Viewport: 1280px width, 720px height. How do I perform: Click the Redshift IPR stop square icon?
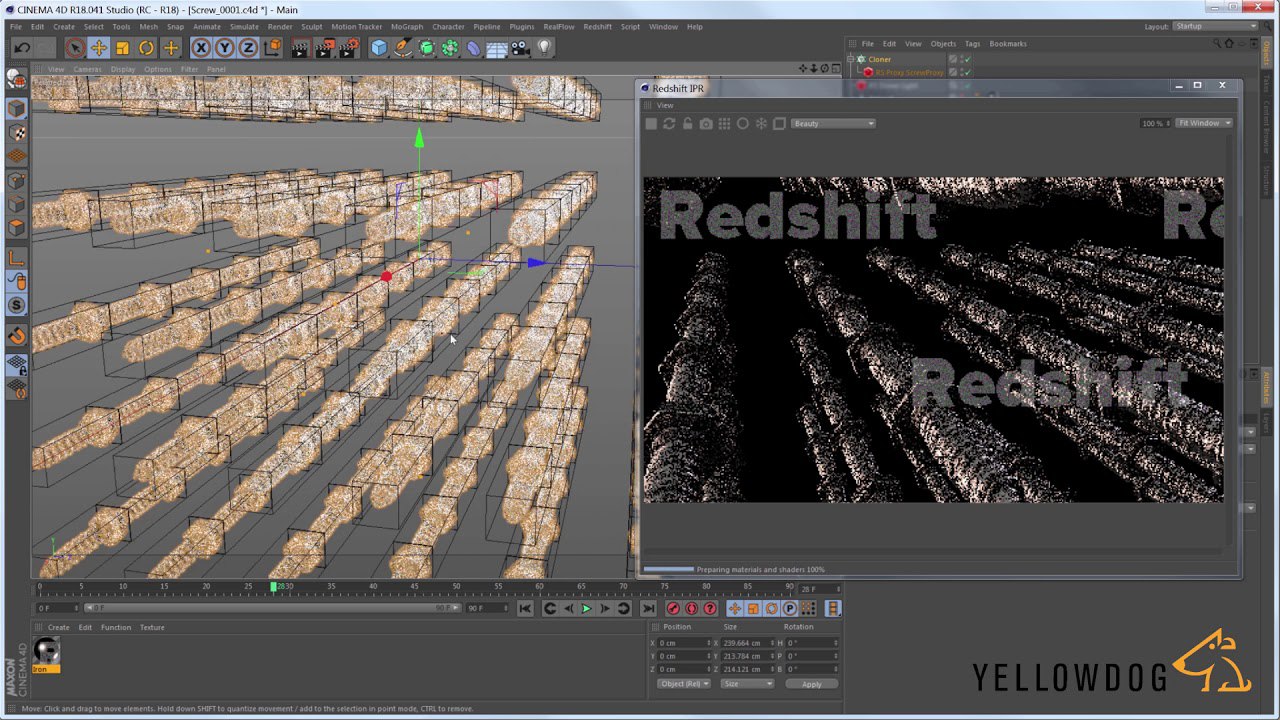(651, 123)
